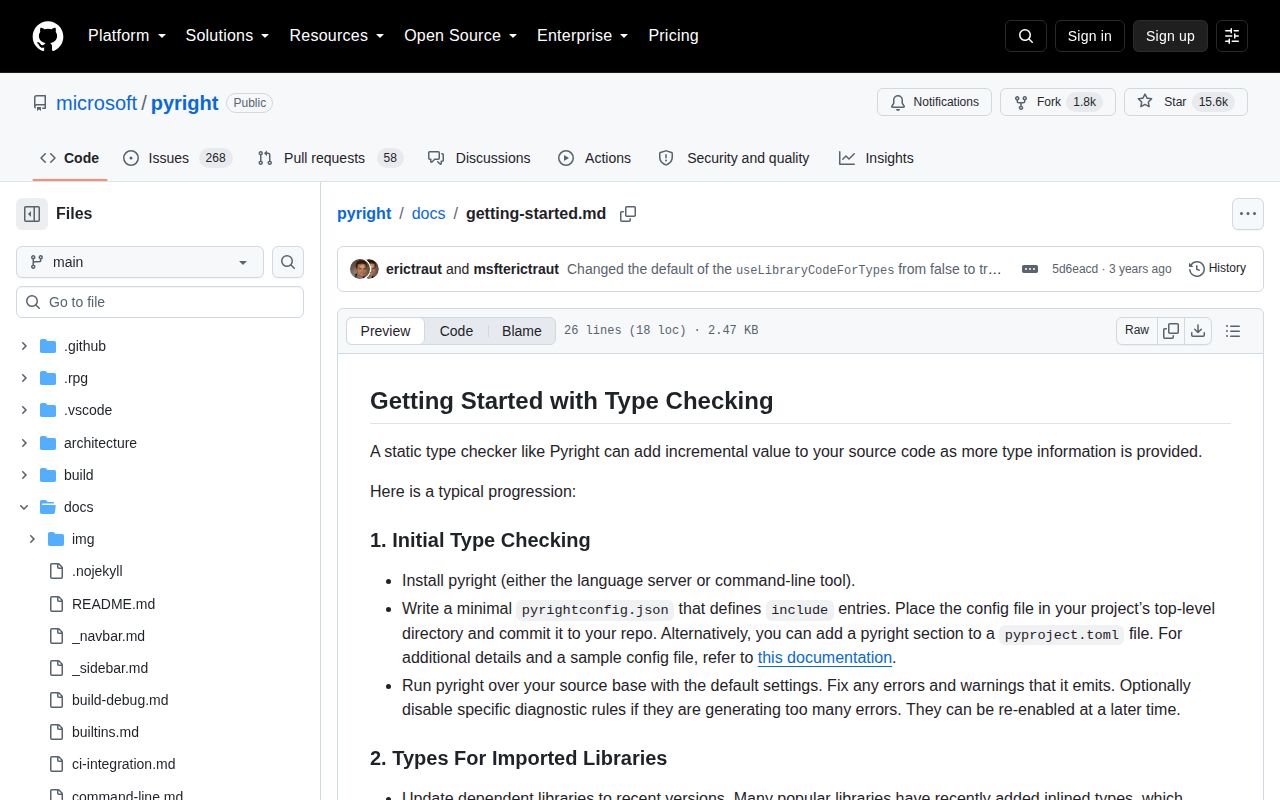
Task: Open the GitHub home logo
Action: [48, 36]
